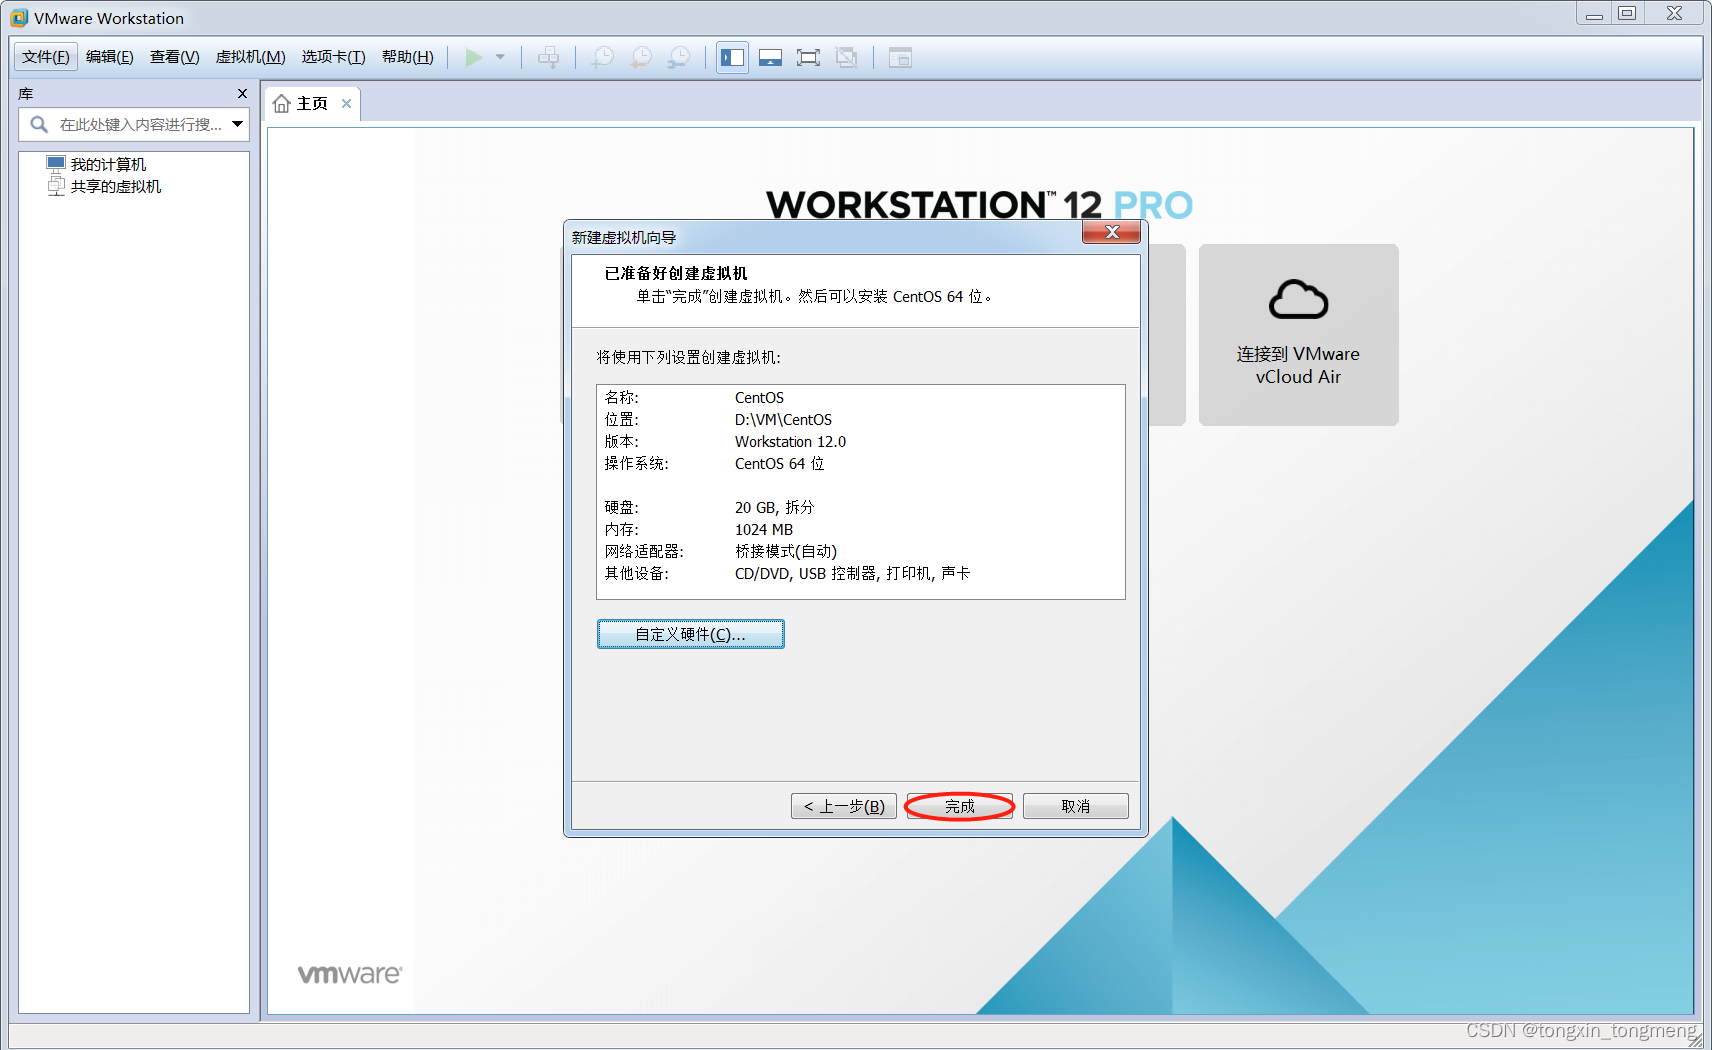Click the 取消 button in wizard

pos(1076,806)
